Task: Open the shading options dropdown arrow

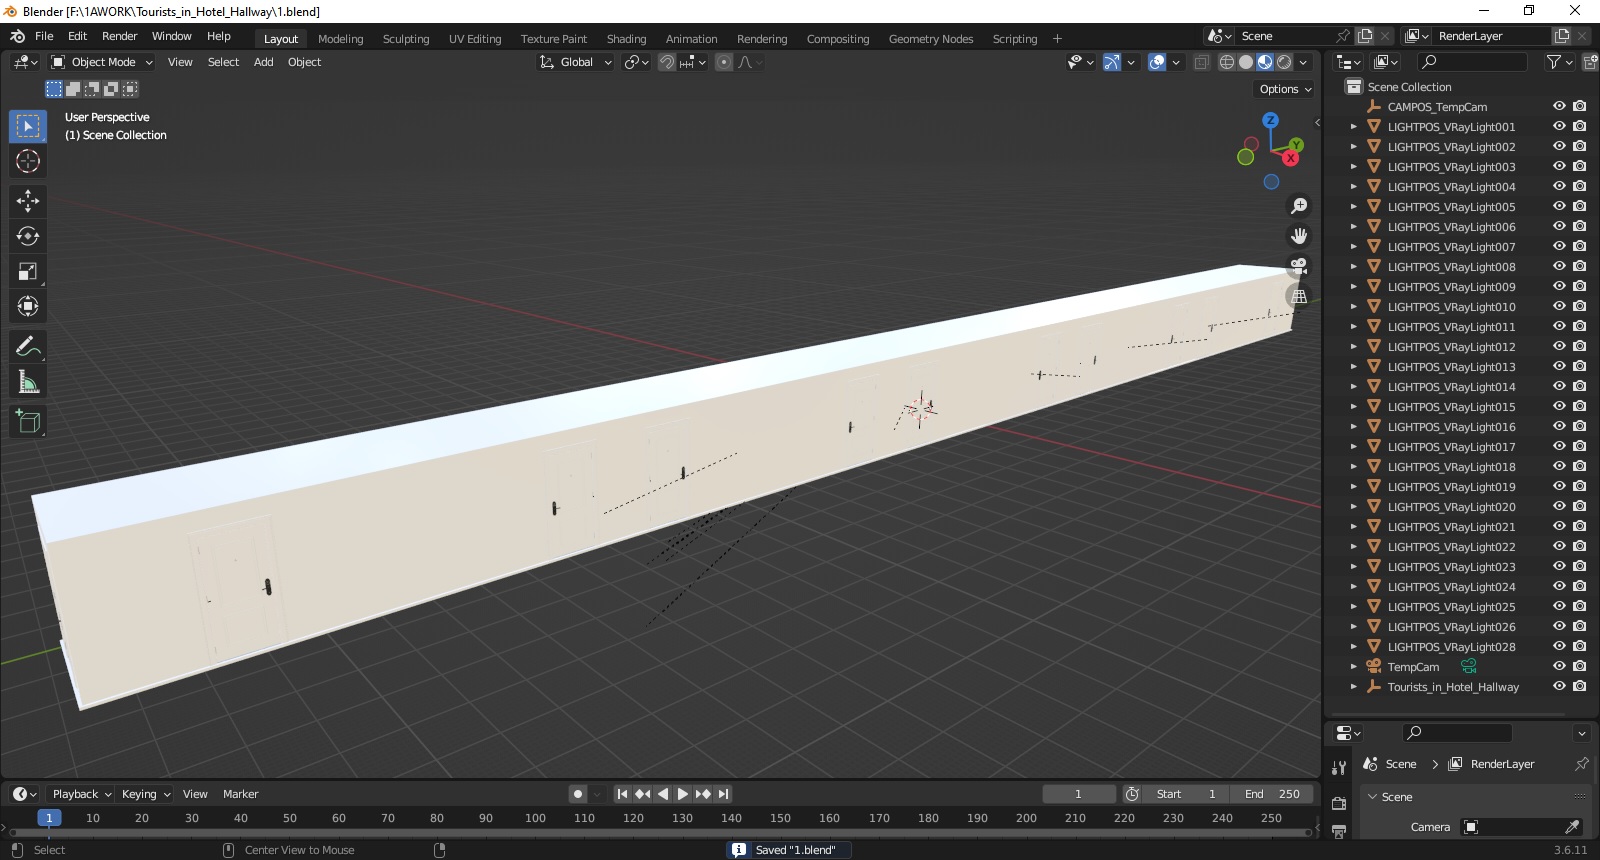Action: [x=1303, y=62]
